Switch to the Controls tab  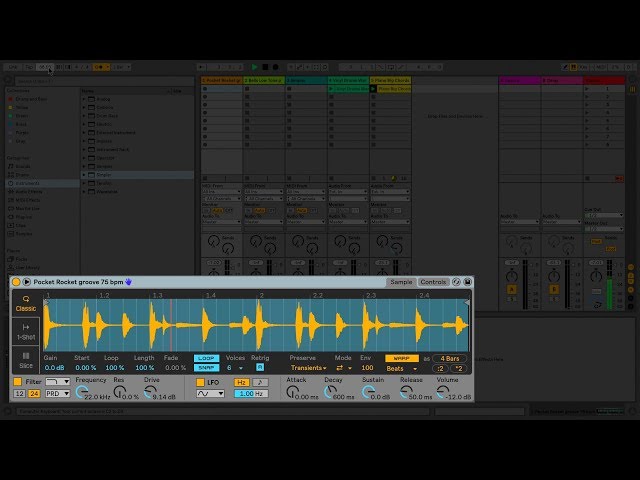pos(433,282)
